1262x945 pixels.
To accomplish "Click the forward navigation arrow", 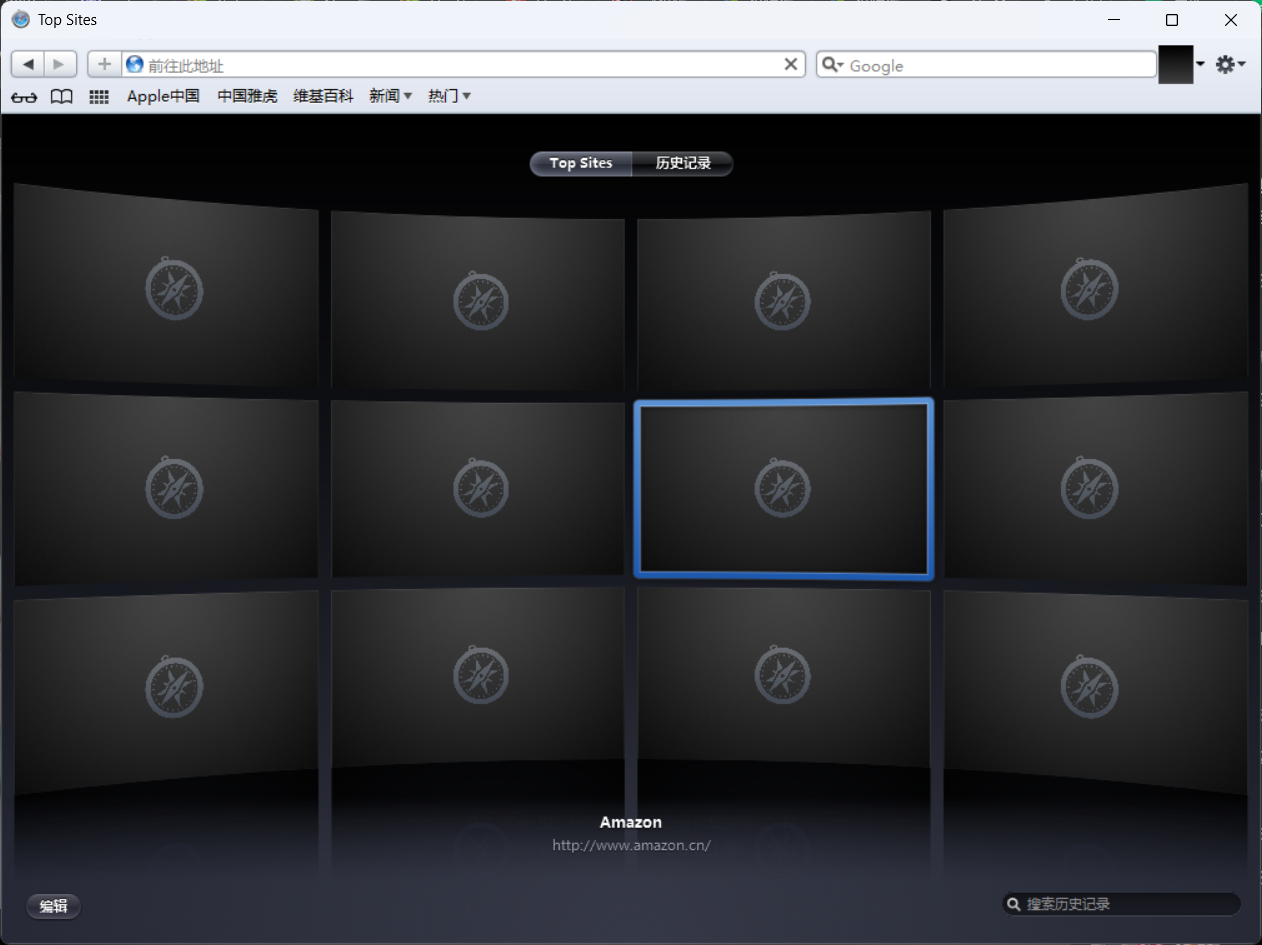I will pyautogui.click(x=60, y=65).
